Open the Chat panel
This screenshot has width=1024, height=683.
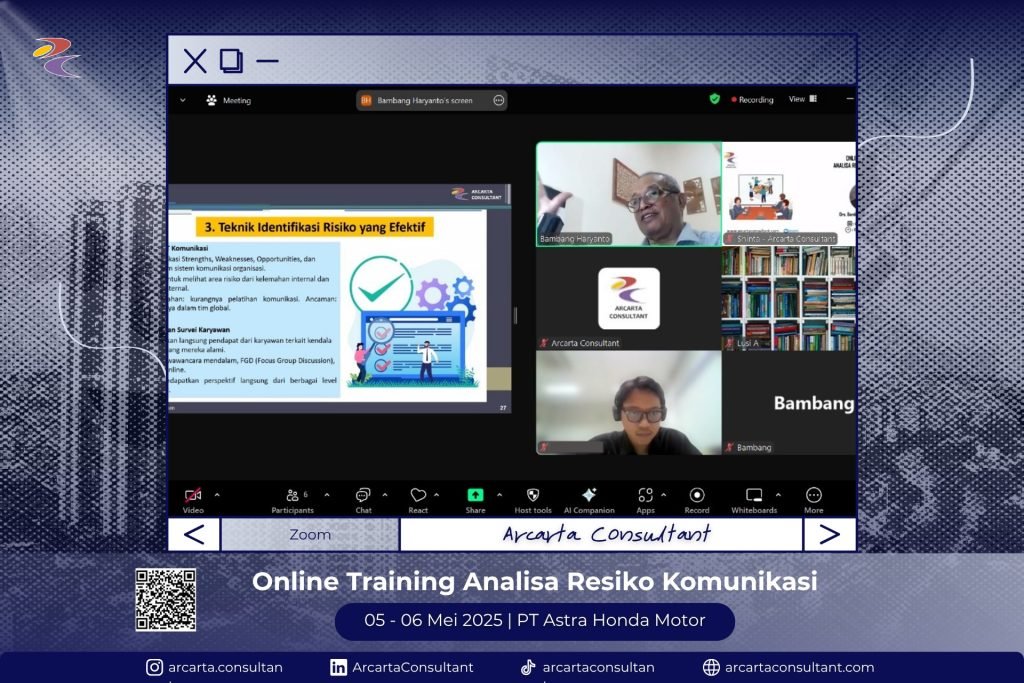363,495
